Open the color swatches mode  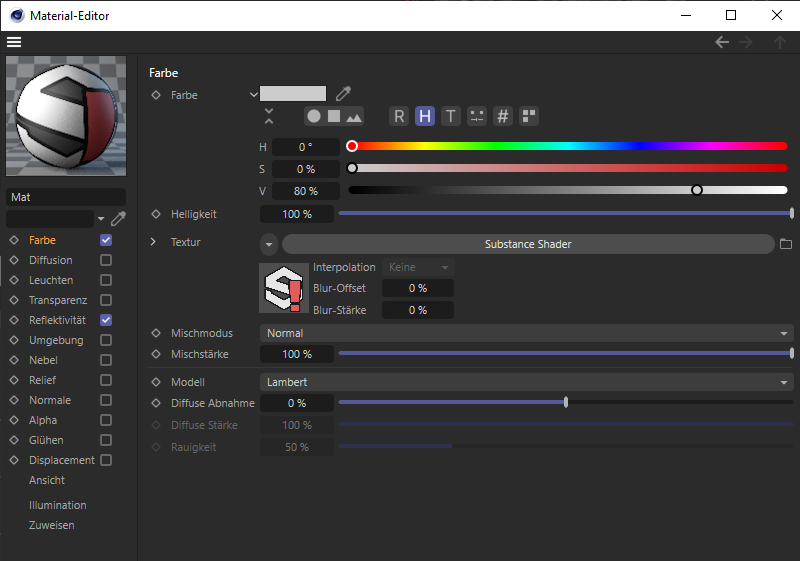click(x=529, y=116)
